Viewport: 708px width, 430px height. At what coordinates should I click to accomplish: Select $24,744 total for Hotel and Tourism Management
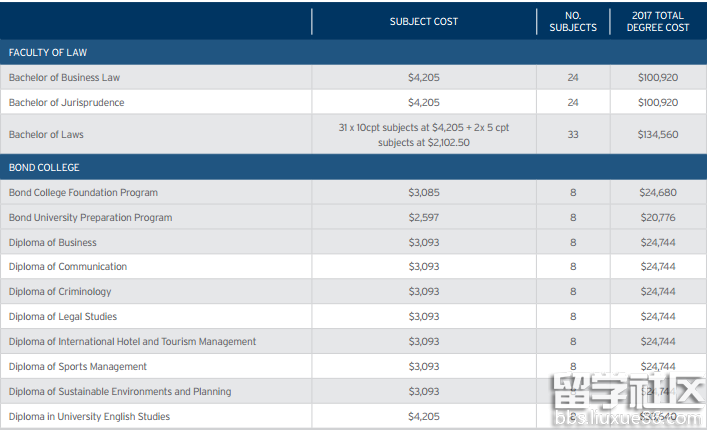click(658, 341)
